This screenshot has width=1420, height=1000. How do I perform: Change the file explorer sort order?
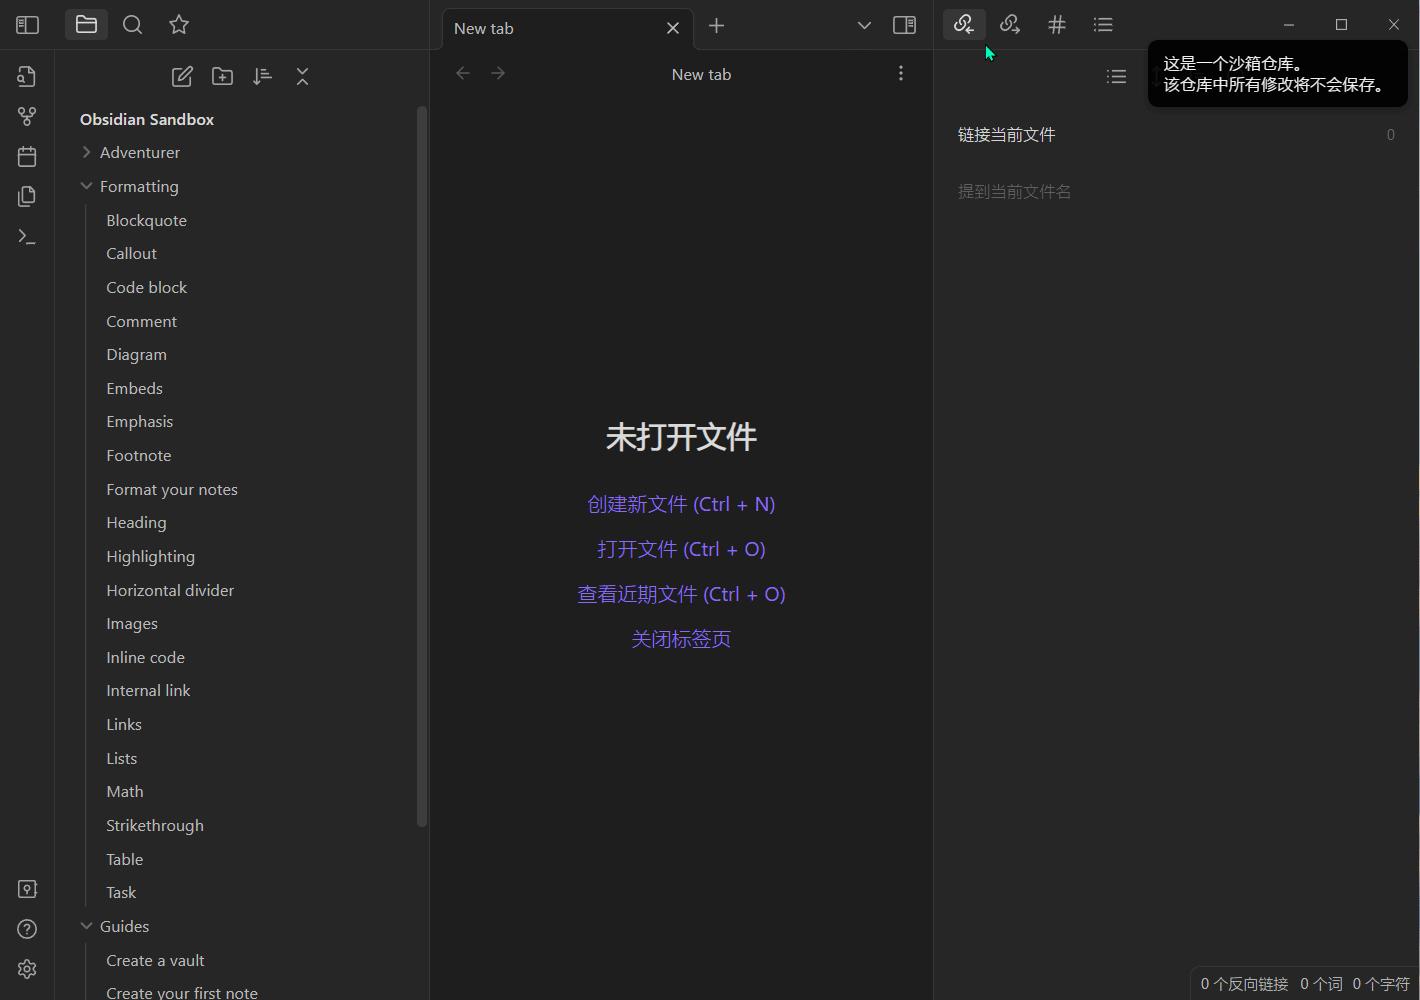(262, 75)
